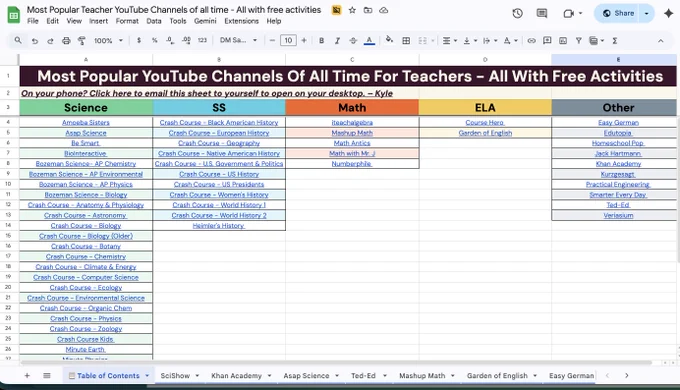
Task: Open filter views dropdown
Action: [x=597, y=40]
